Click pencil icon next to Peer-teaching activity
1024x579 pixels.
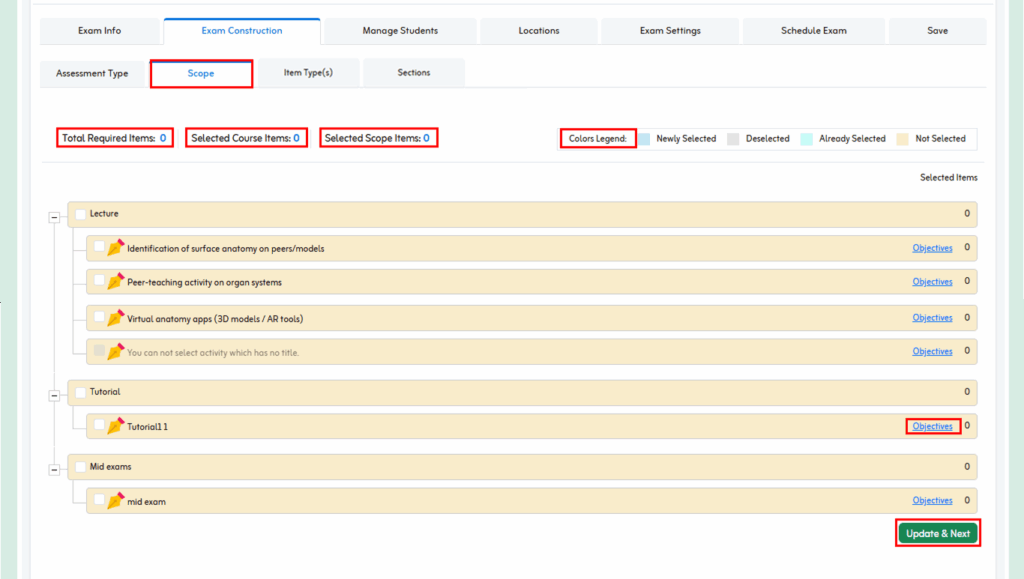[x=115, y=282]
